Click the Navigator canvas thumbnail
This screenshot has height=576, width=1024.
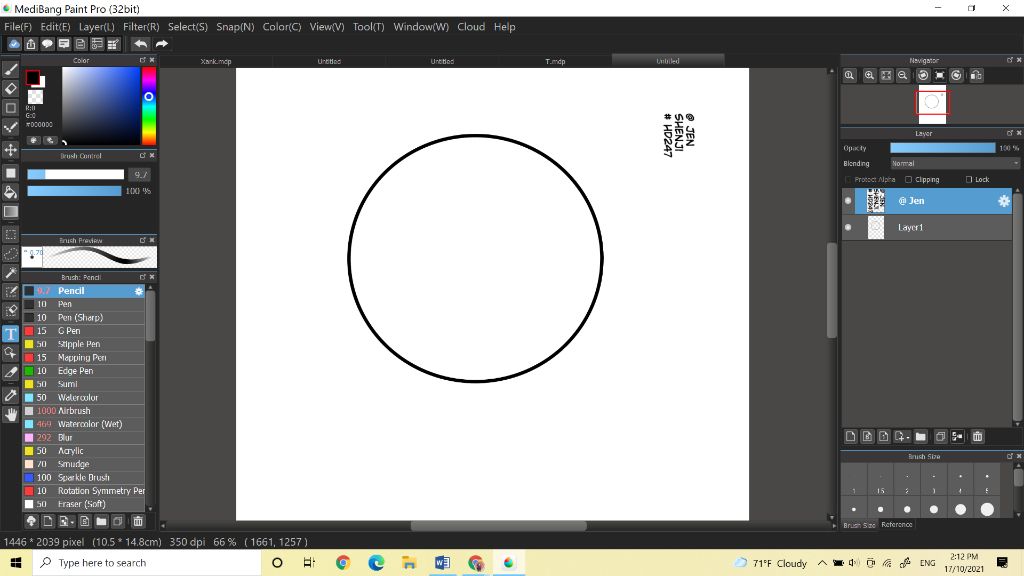pos(932,104)
